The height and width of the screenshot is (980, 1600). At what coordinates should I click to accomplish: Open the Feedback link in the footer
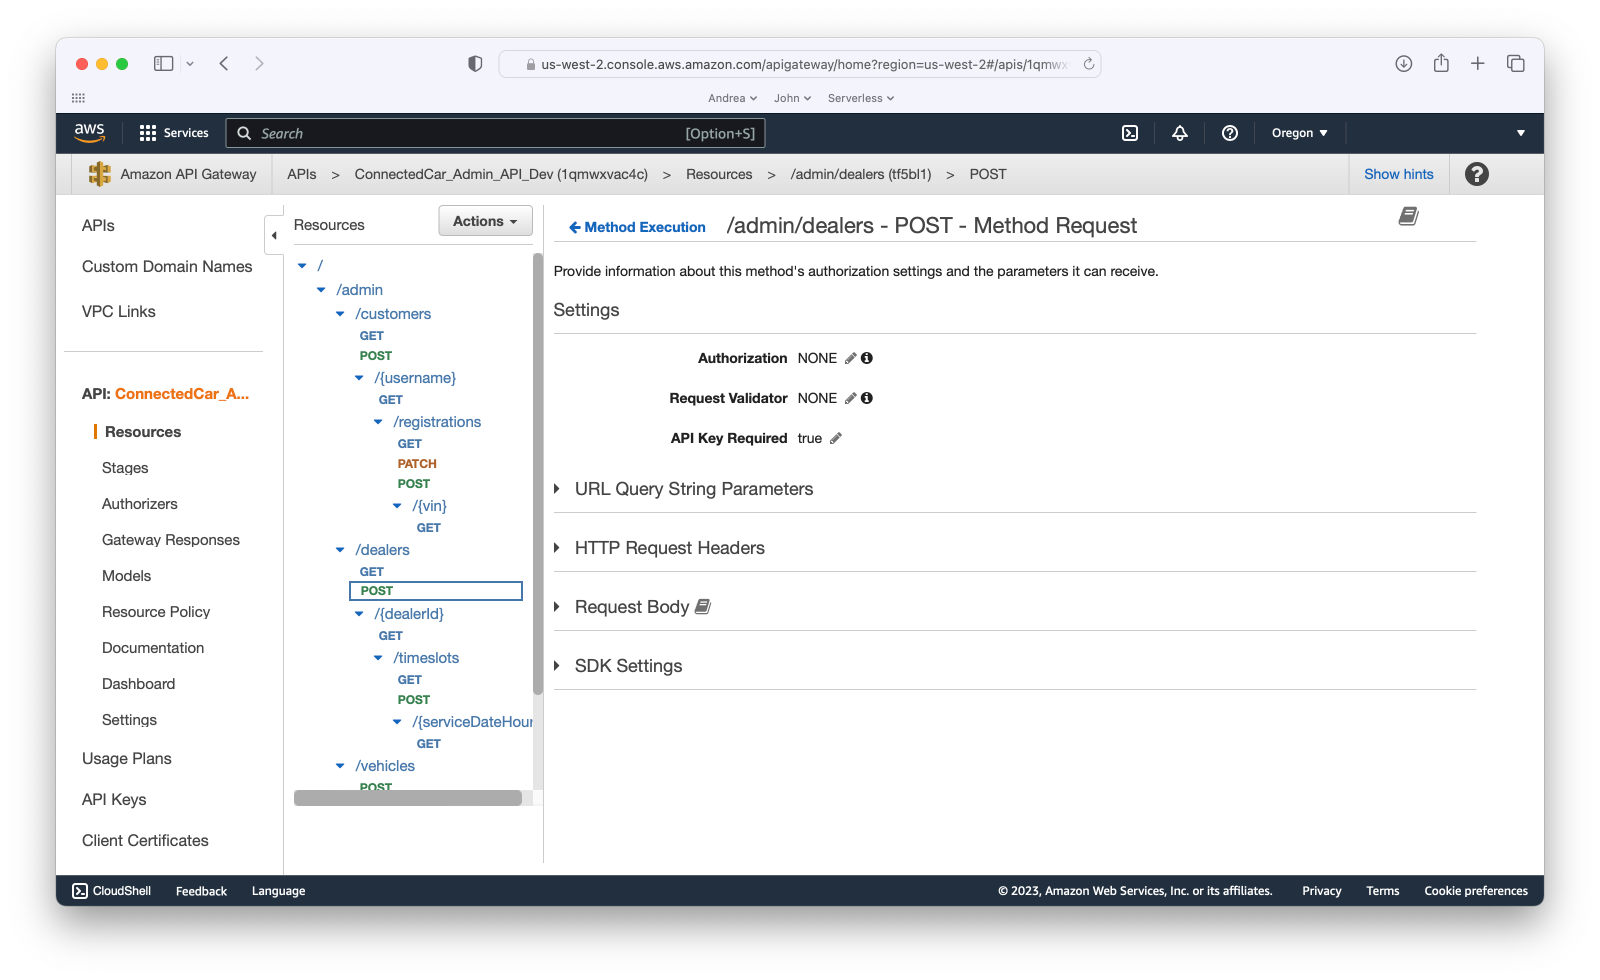(201, 891)
